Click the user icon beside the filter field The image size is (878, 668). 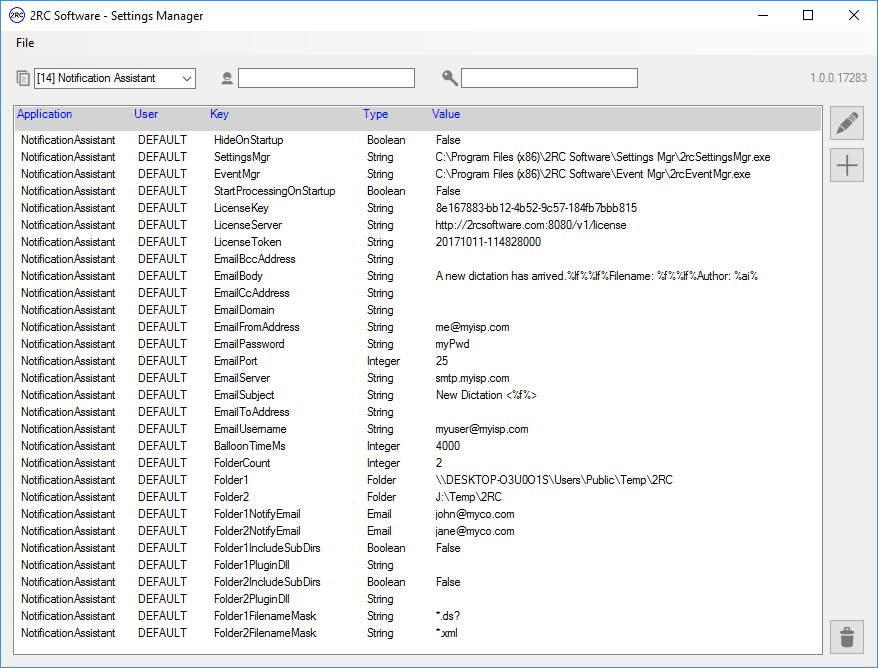227,77
